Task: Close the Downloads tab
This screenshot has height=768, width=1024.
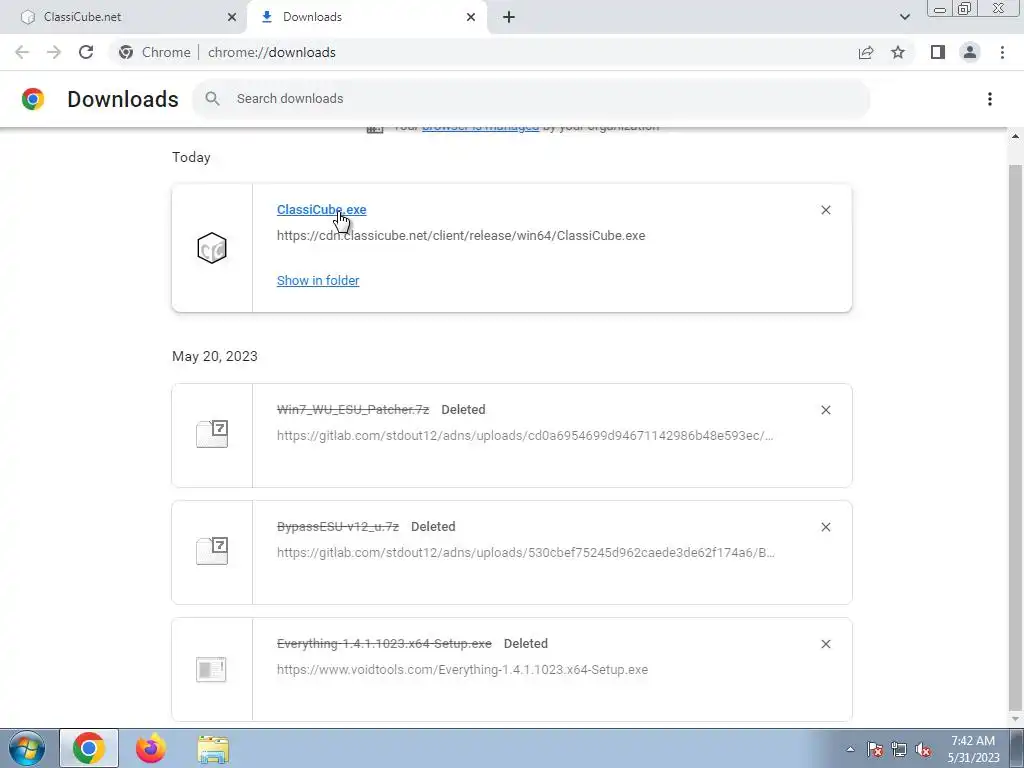Action: (x=471, y=17)
